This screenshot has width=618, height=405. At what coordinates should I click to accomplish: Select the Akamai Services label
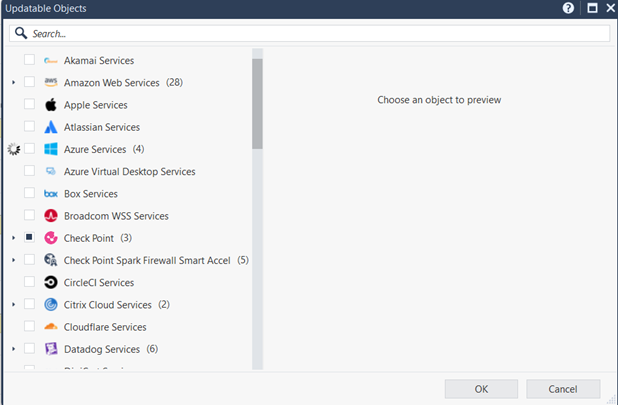point(99,60)
